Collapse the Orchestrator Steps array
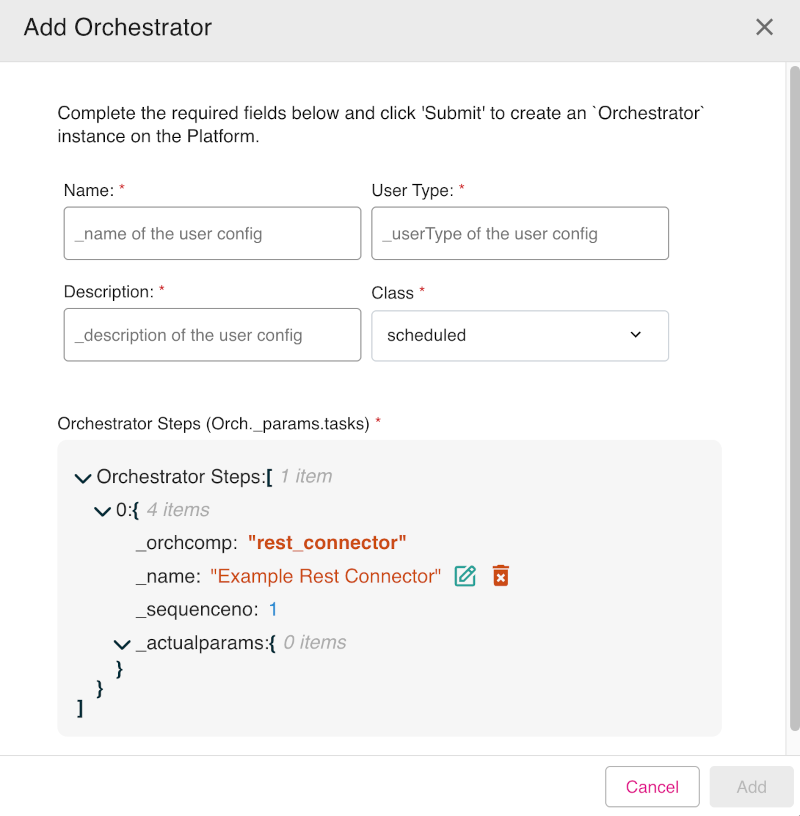Viewport: 800px width, 816px height. click(83, 478)
